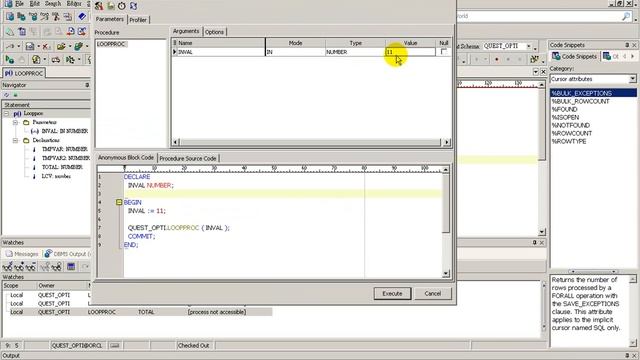
Task: Click the green icon next to the open folder icon
Action: tap(78, 47)
